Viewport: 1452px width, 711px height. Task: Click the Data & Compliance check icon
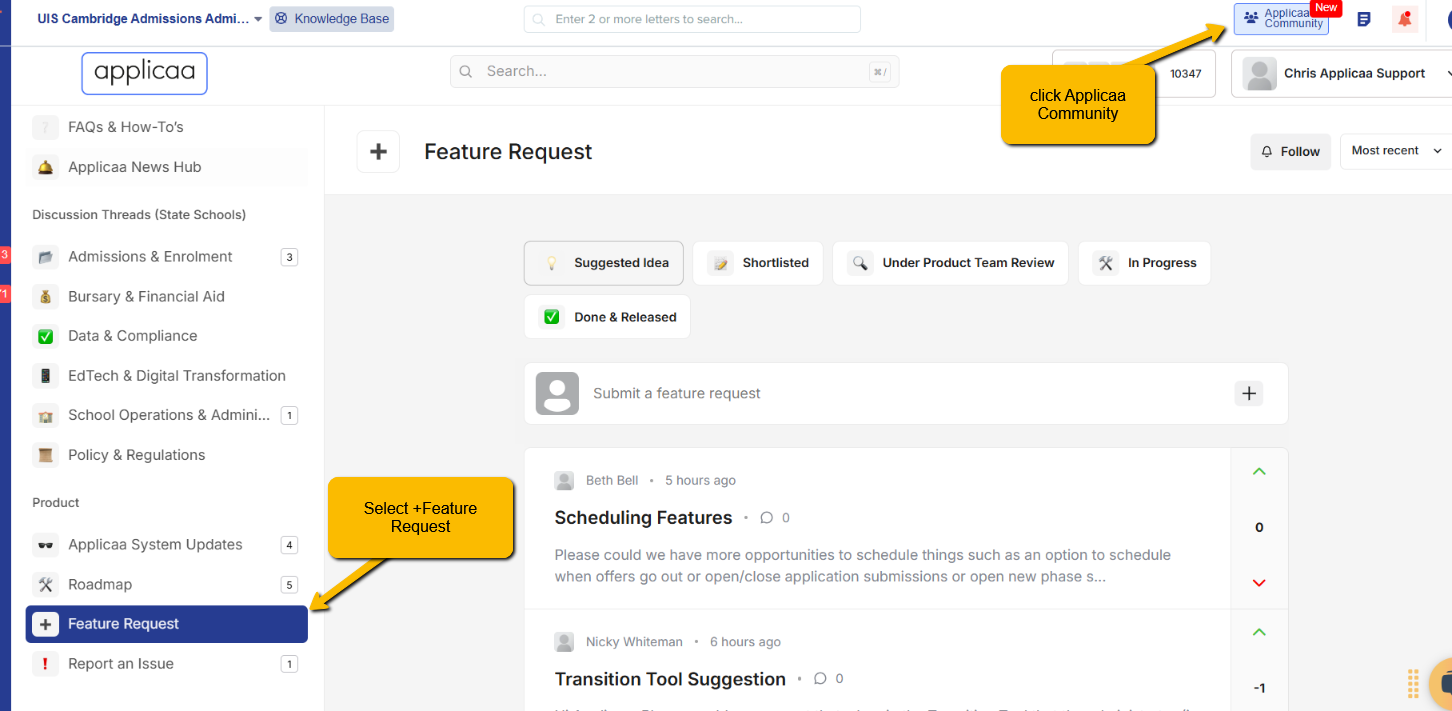tap(45, 337)
